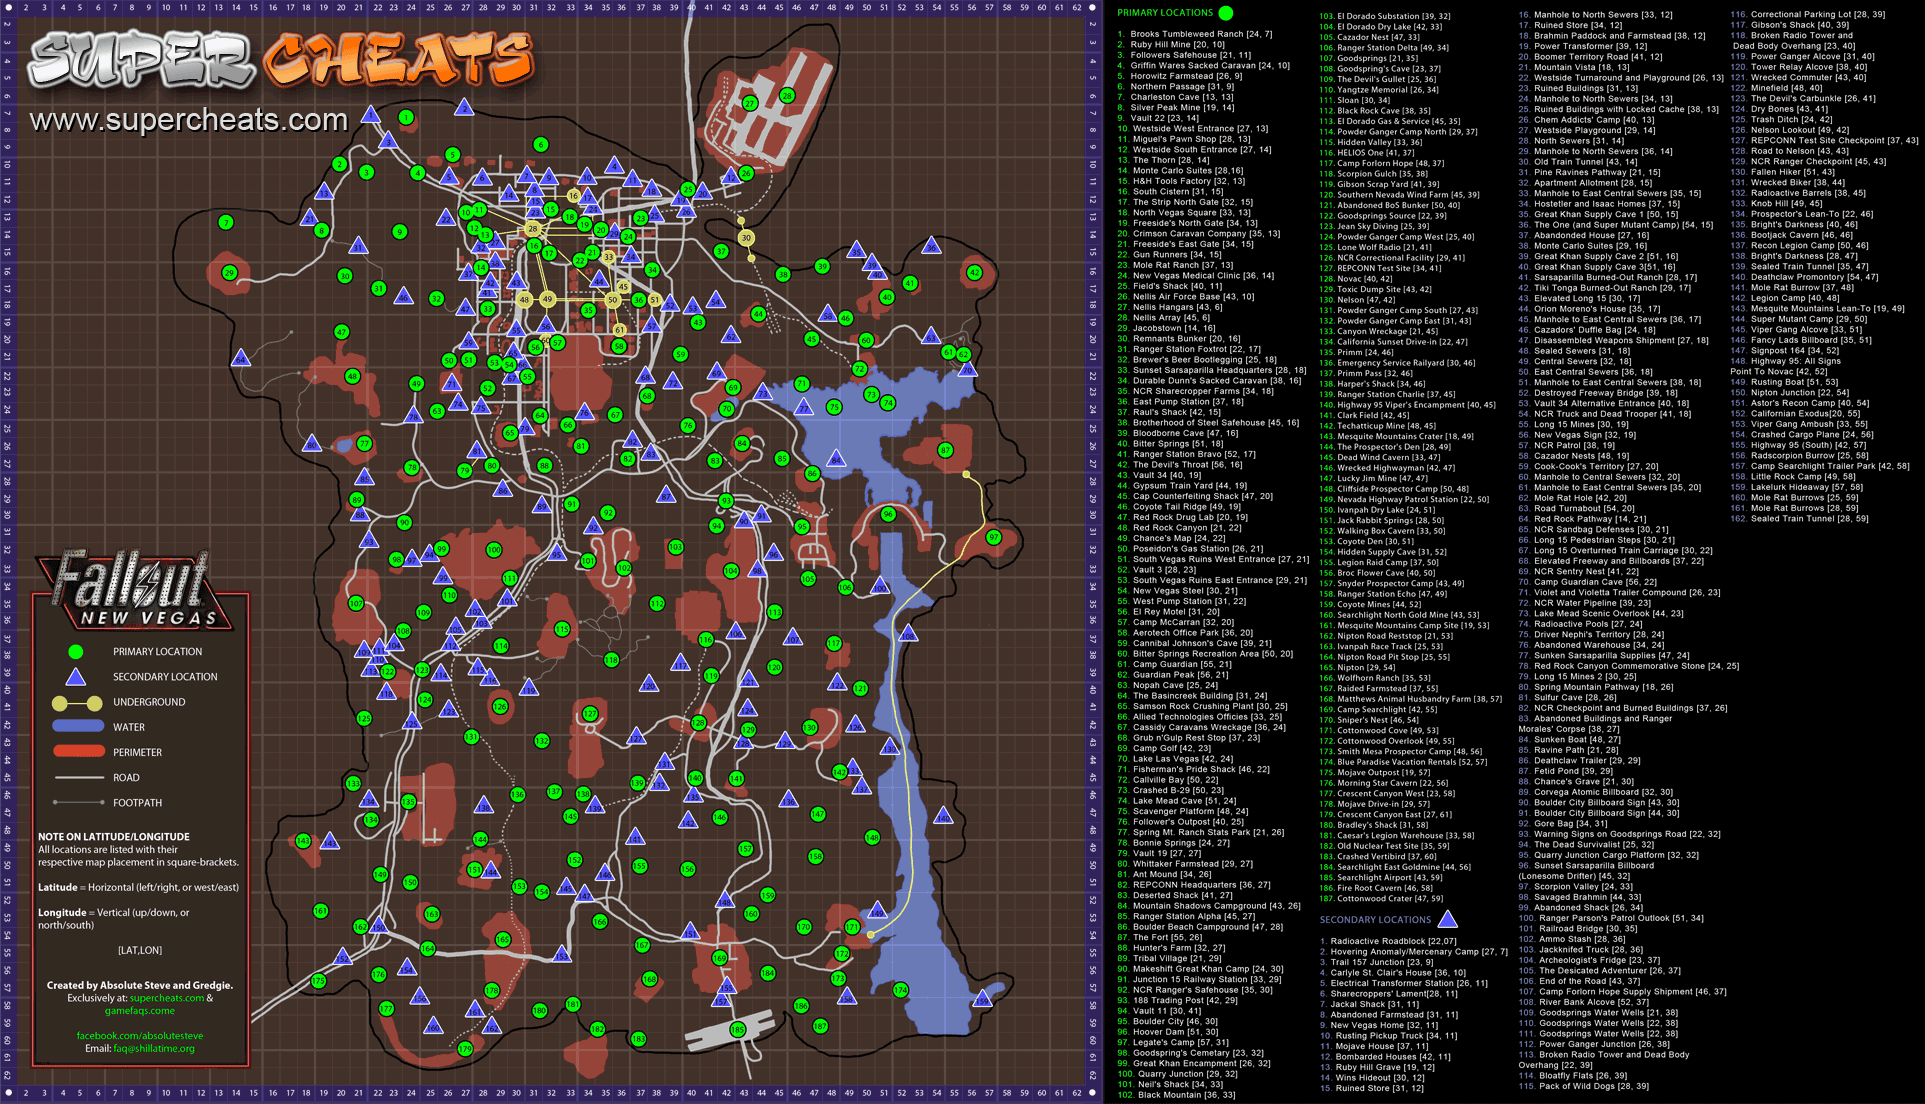
Task: Click Footpath line sample in legend
Action: (x=78, y=802)
